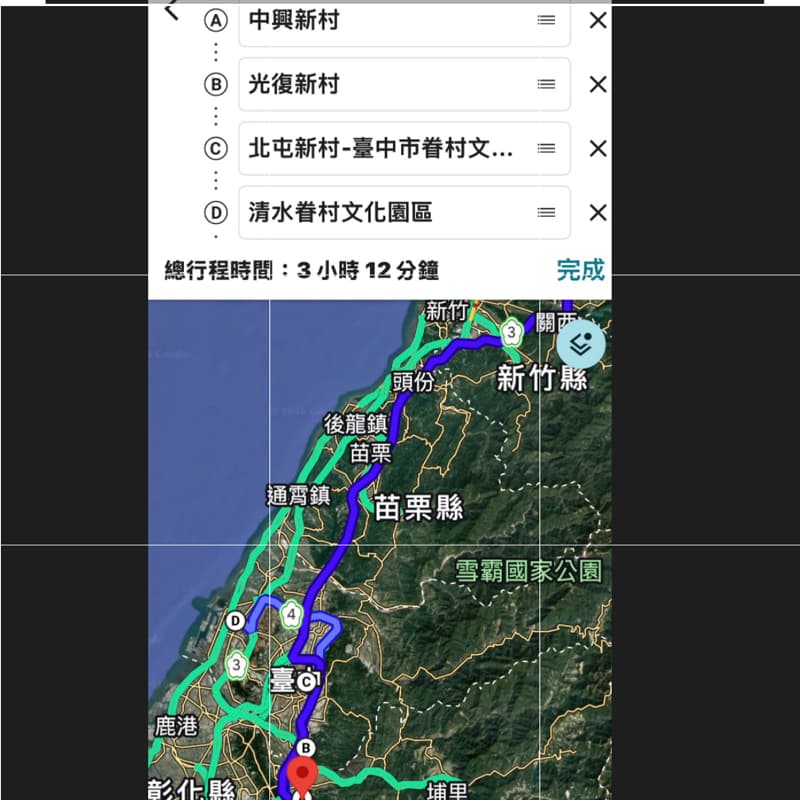Tap waypoint marker D on map

(x=235, y=621)
